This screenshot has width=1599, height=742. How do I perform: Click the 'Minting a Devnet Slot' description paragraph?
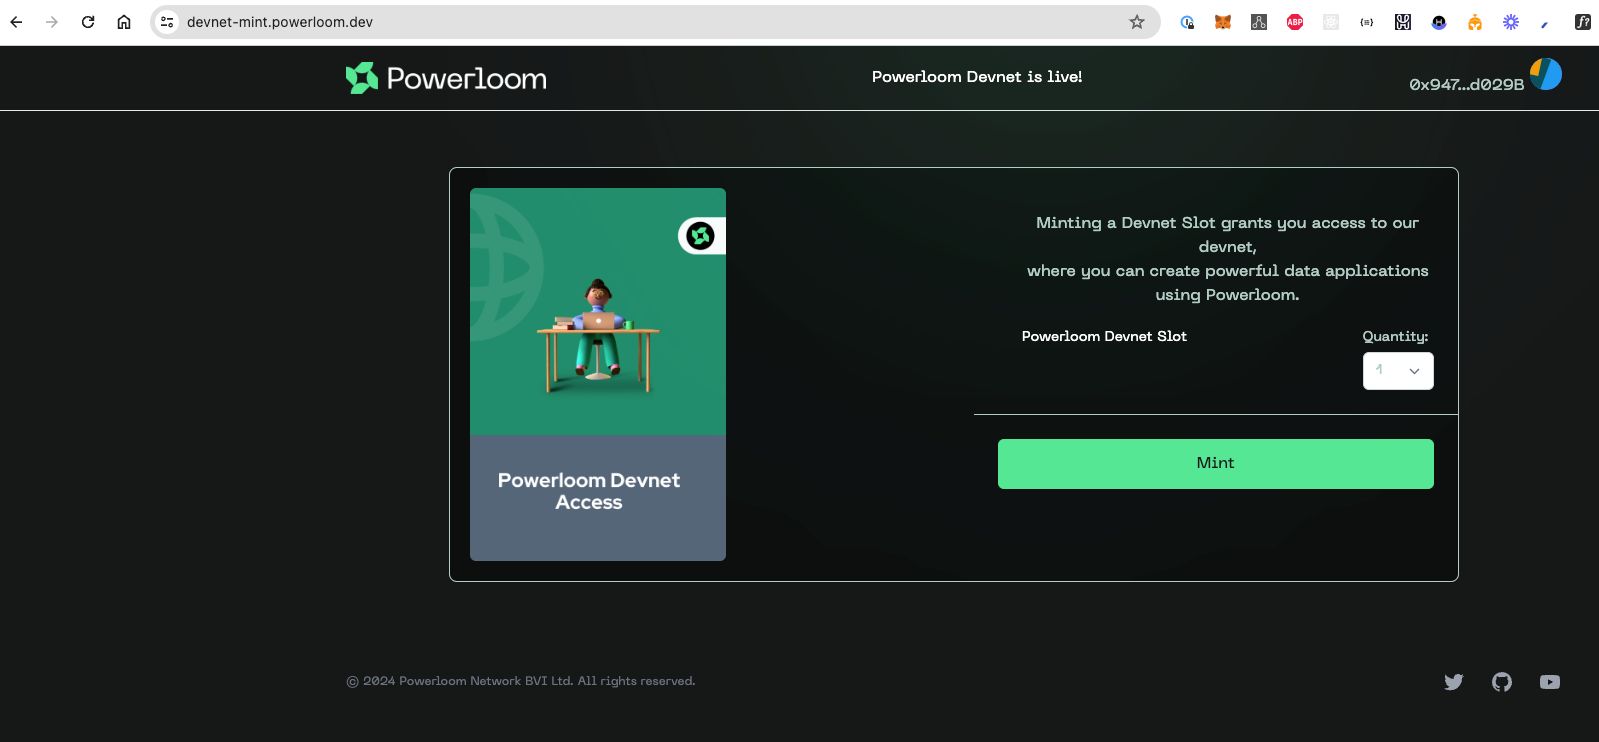pos(1227,259)
